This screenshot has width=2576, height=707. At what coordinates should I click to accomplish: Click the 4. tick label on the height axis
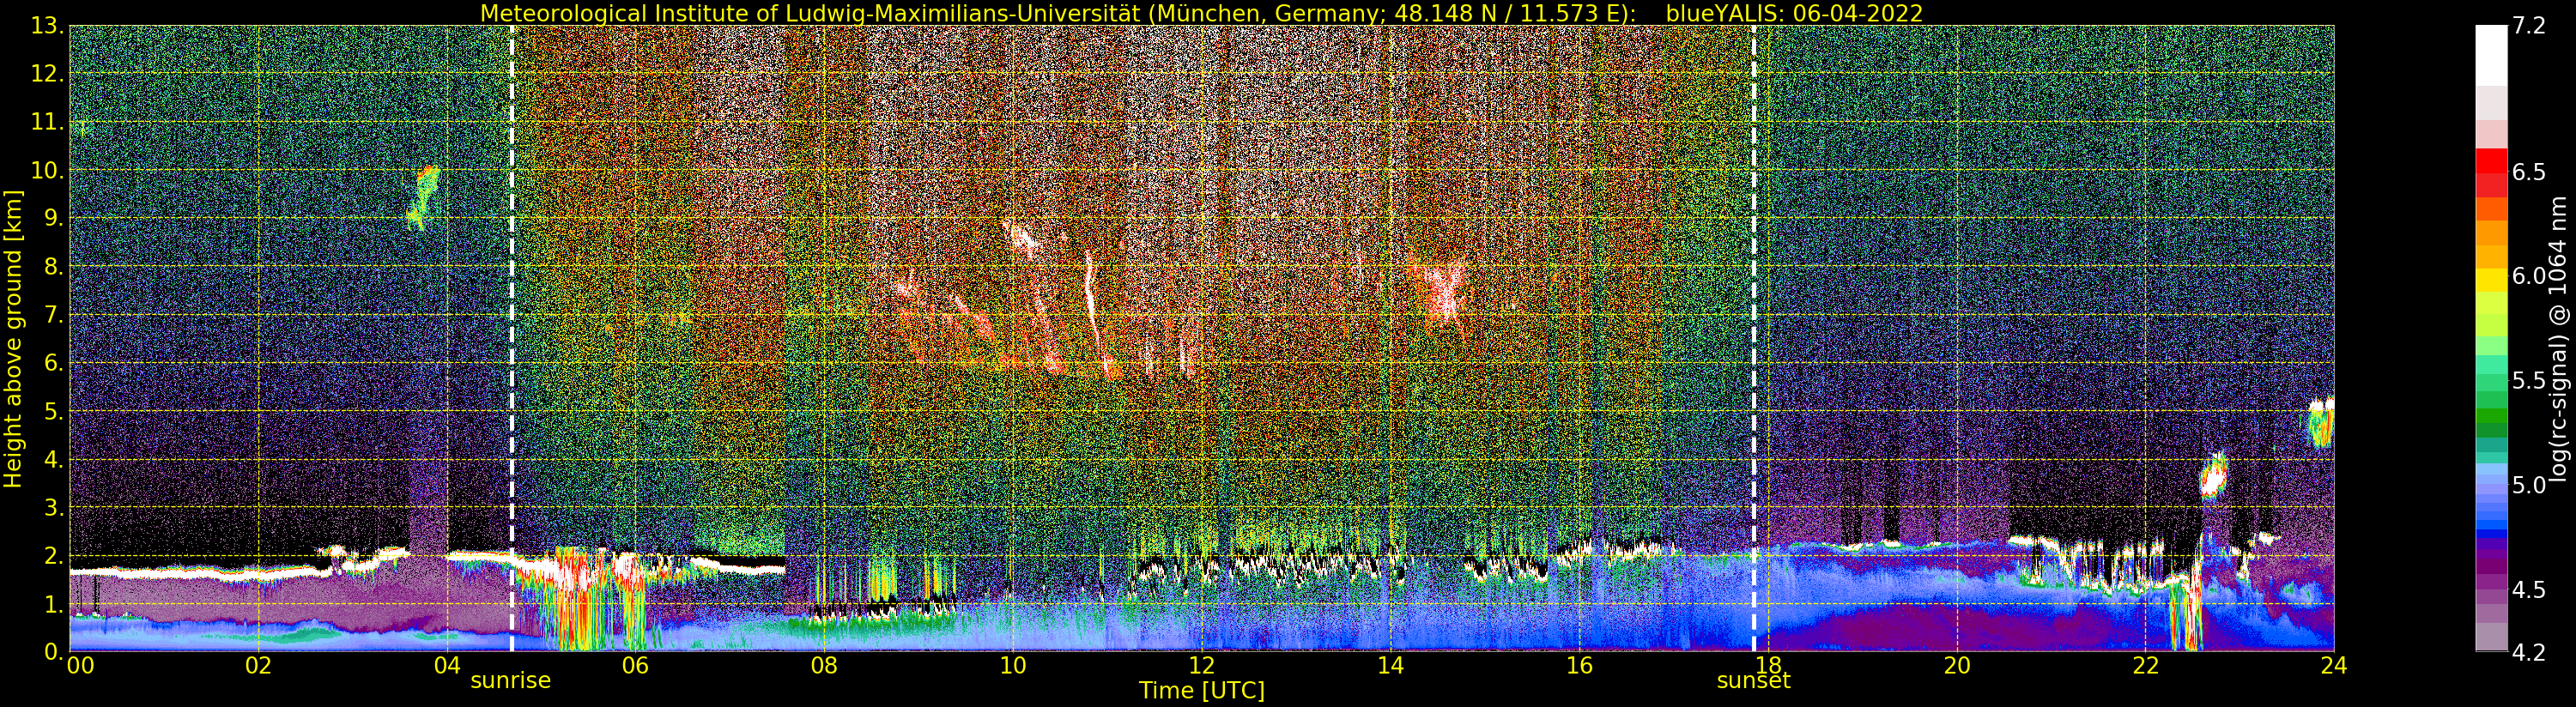click(x=53, y=459)
